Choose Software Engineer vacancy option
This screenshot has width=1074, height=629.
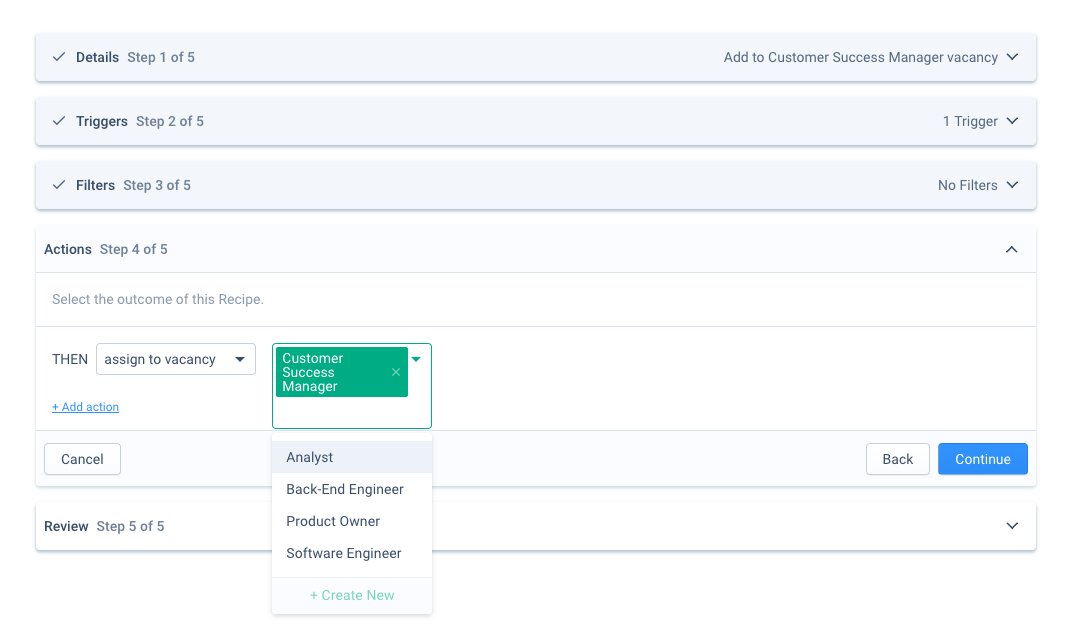[x=352, y=553]
